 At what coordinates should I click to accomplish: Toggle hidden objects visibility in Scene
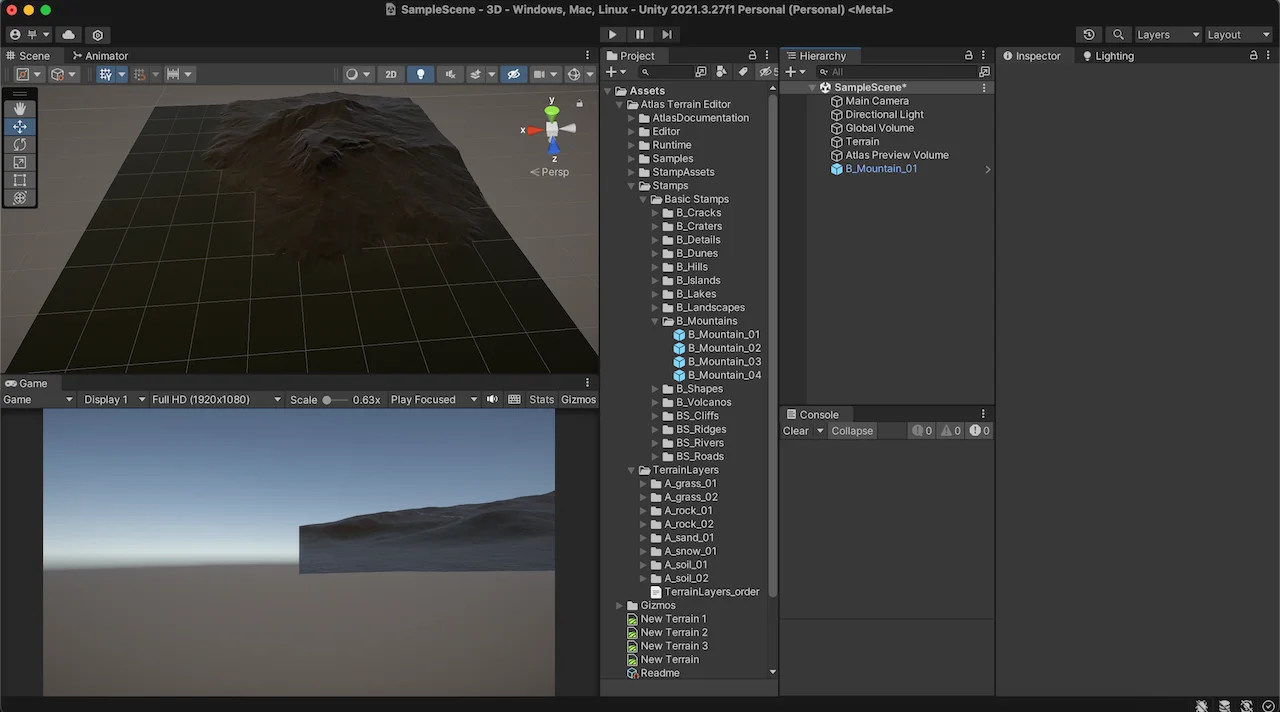tap(513, 74)
